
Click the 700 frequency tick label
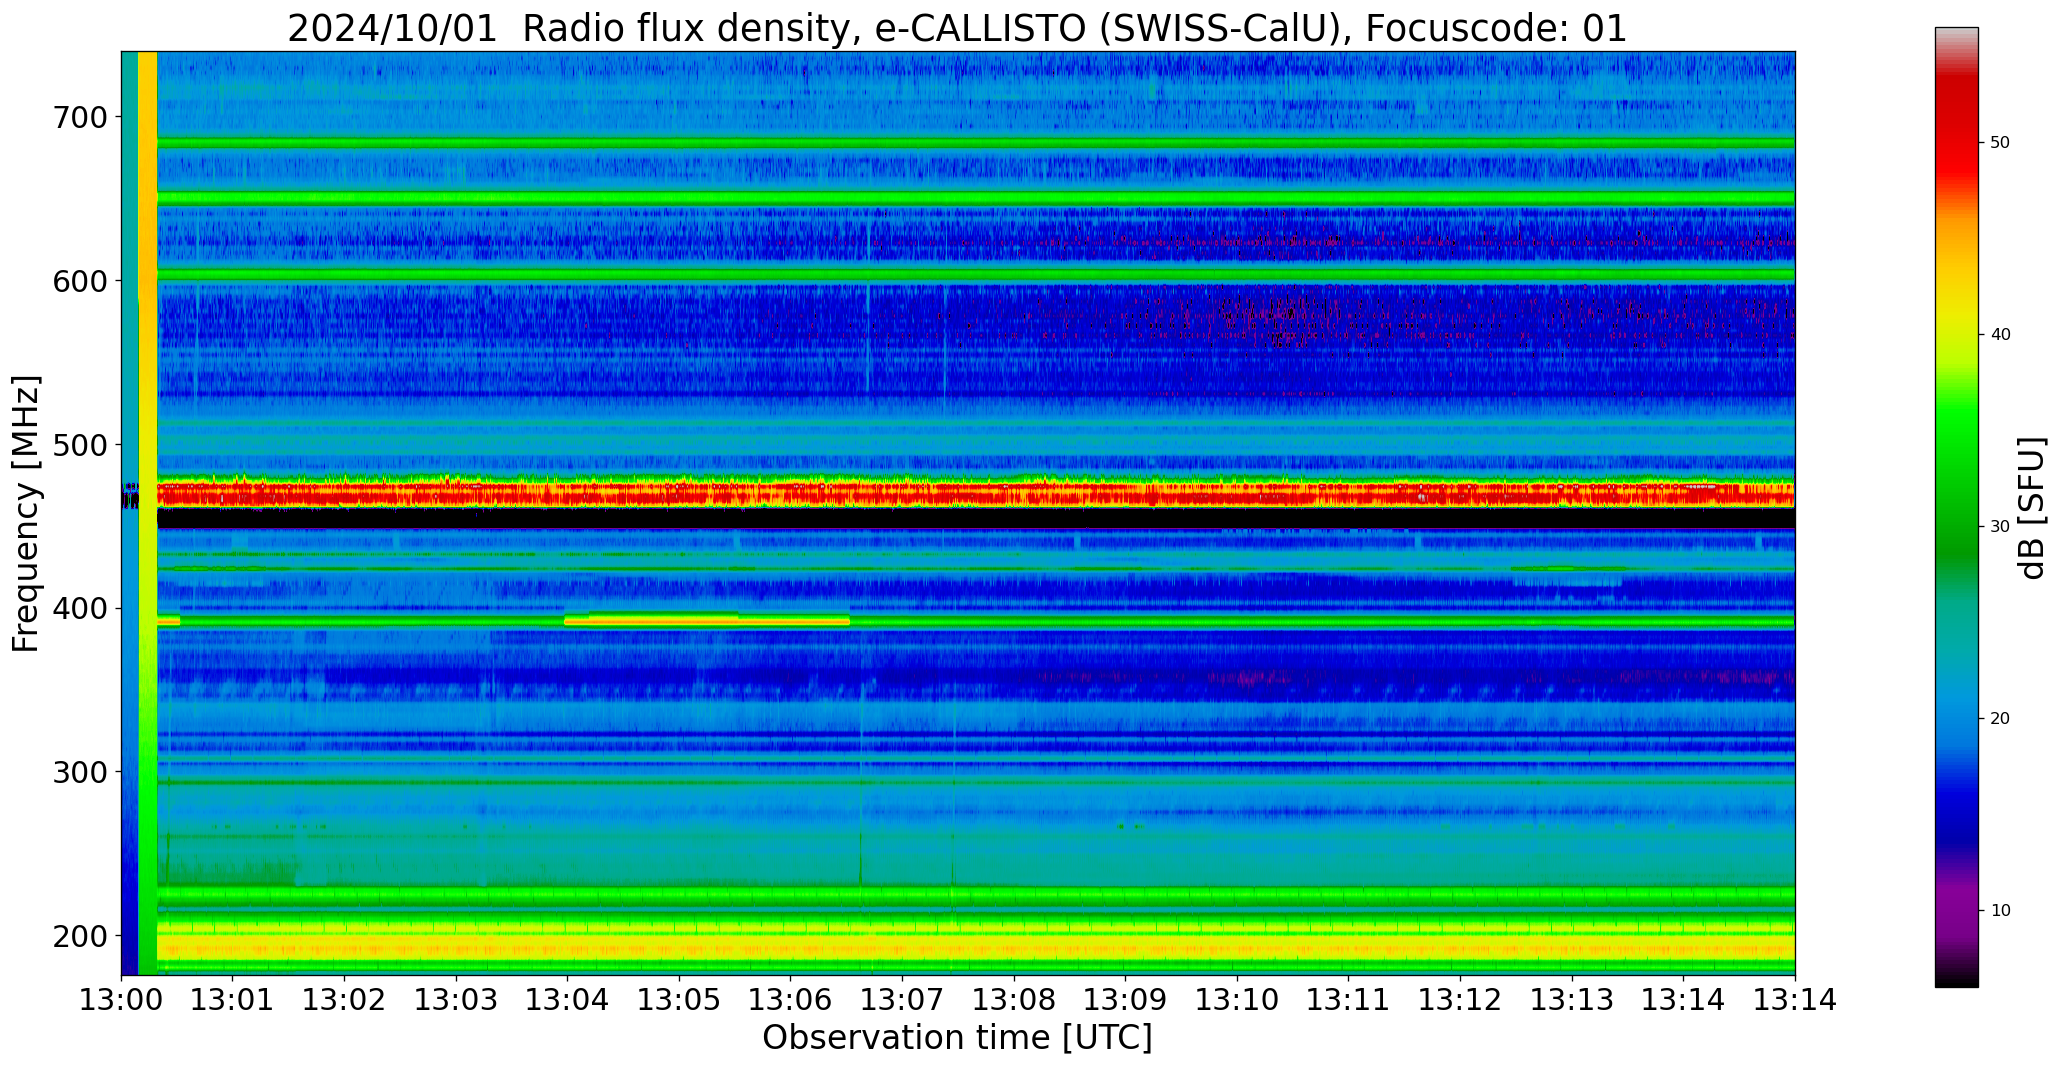[x=79, y=117]
